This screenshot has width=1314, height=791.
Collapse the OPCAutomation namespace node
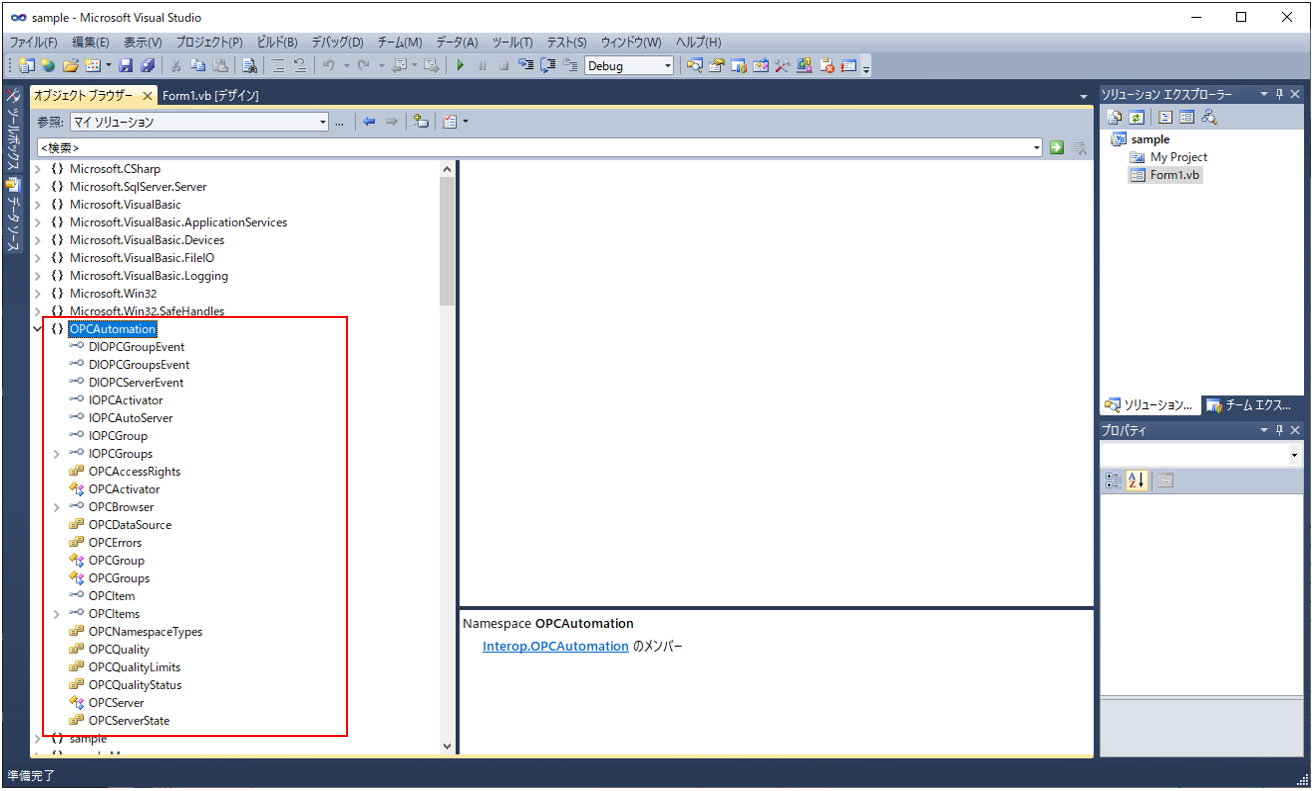38,329
